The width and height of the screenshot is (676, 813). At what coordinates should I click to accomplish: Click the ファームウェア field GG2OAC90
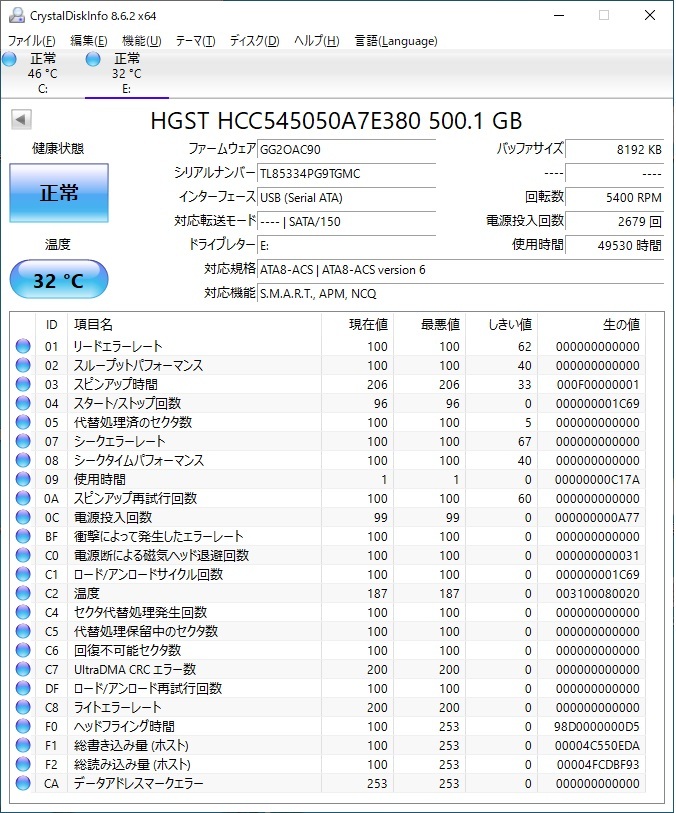[x=346, y=149]
